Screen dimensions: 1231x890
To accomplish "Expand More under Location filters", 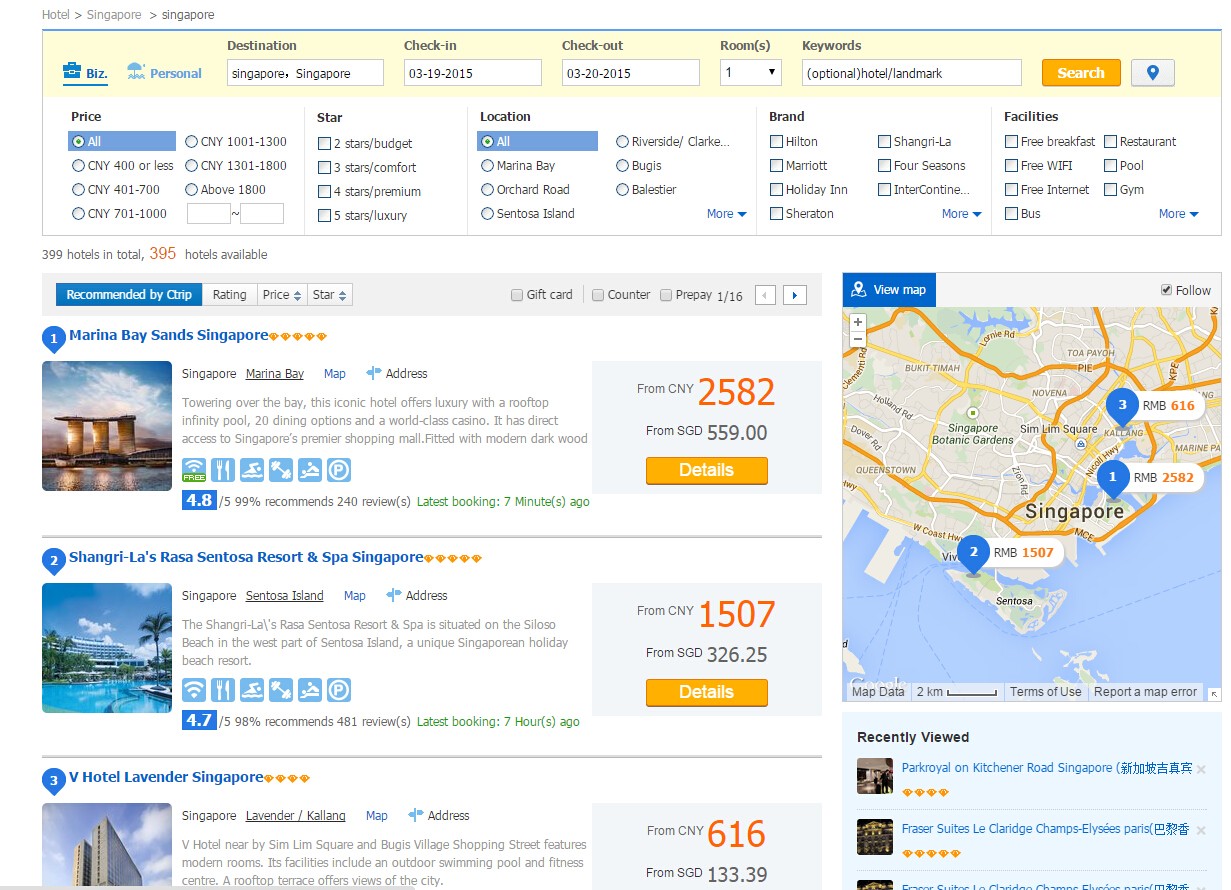I will [x=726, y=213].
